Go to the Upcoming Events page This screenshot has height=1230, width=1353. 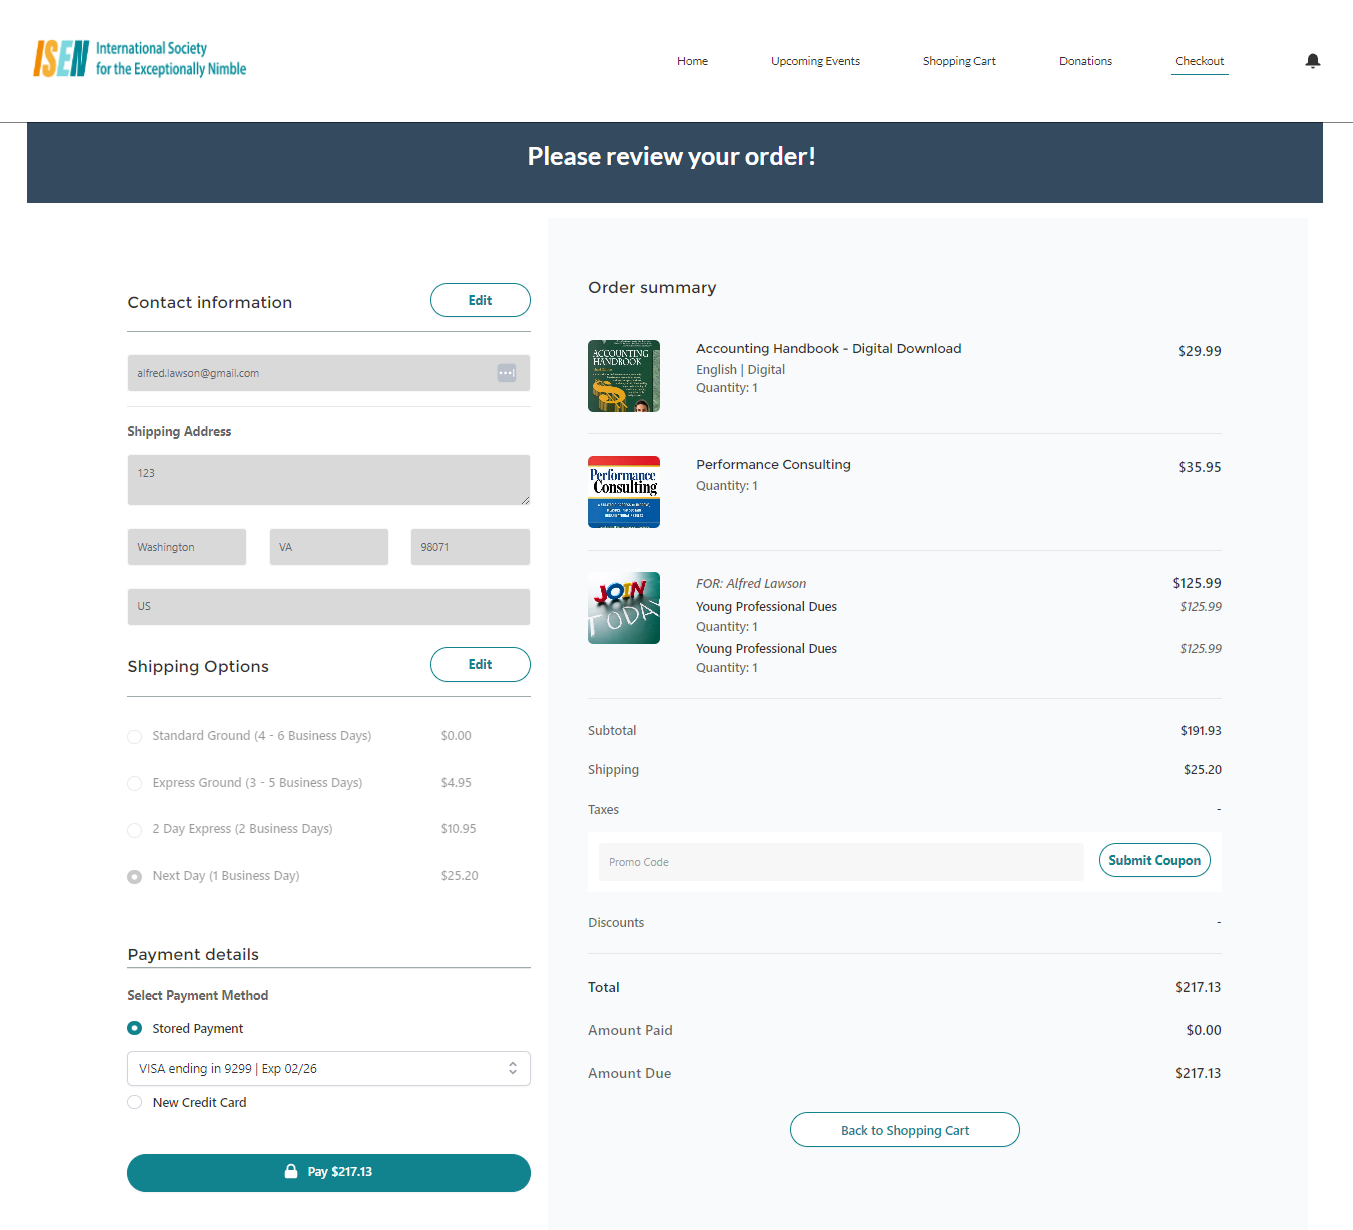coord(815,61)
